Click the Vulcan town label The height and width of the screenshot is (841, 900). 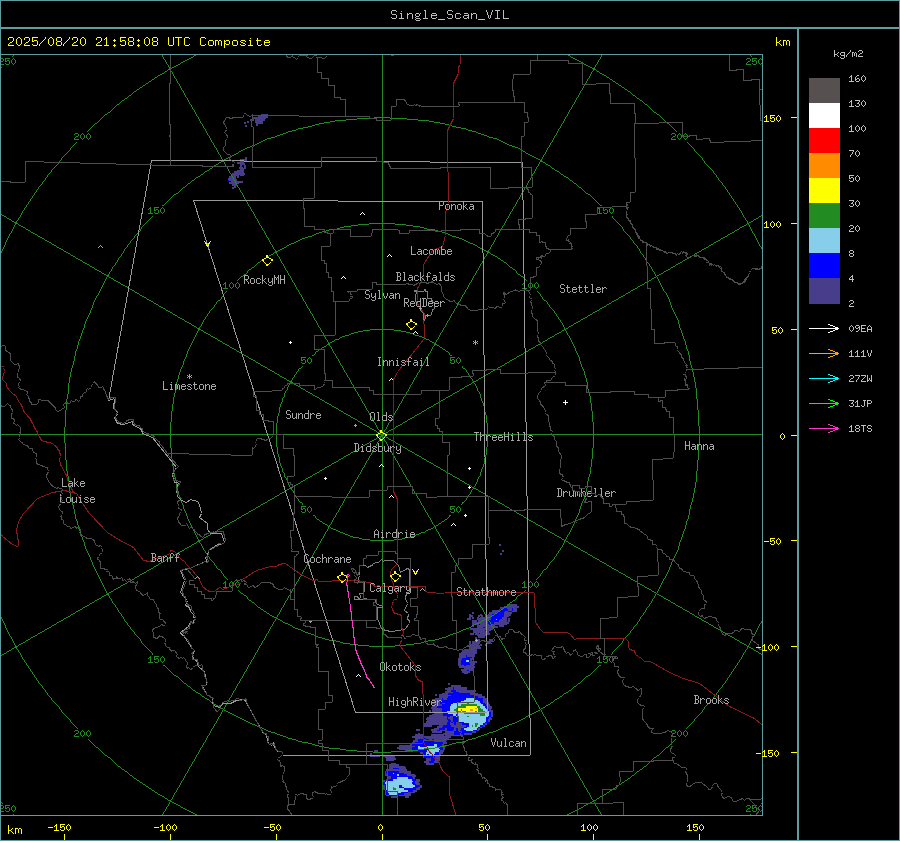[x=508, y=743]
